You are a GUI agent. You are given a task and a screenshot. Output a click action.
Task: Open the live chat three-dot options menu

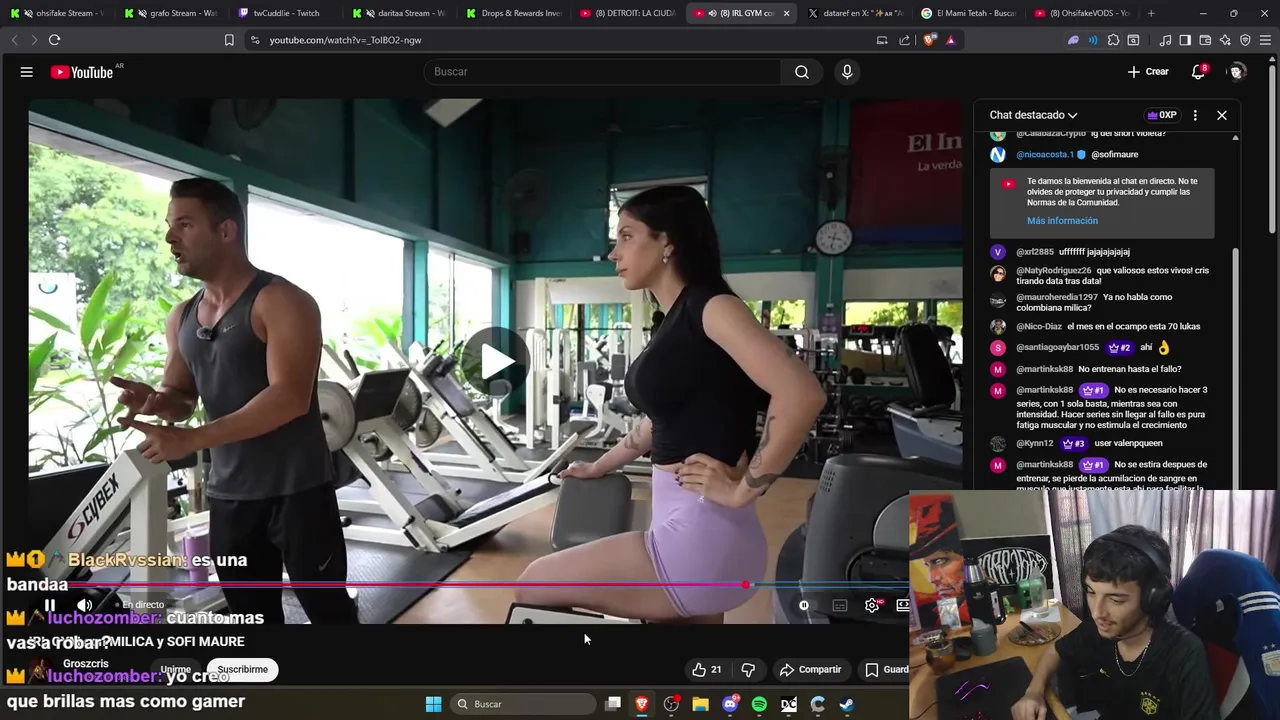click(x=1195, y=115)
